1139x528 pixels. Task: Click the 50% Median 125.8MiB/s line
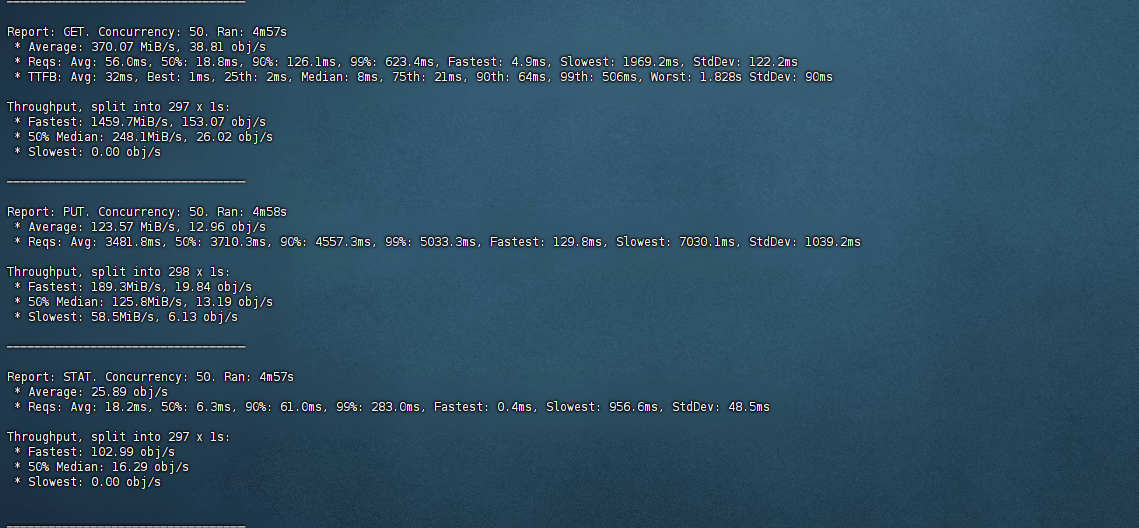(x=143, y=301)
